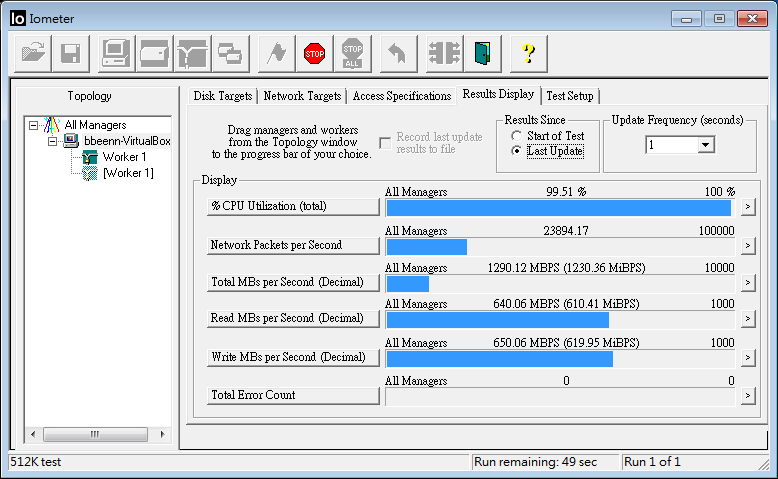Screen dimensions: 778x479
Task: Open test configuration file icon
Action: [x=33, y=53]
